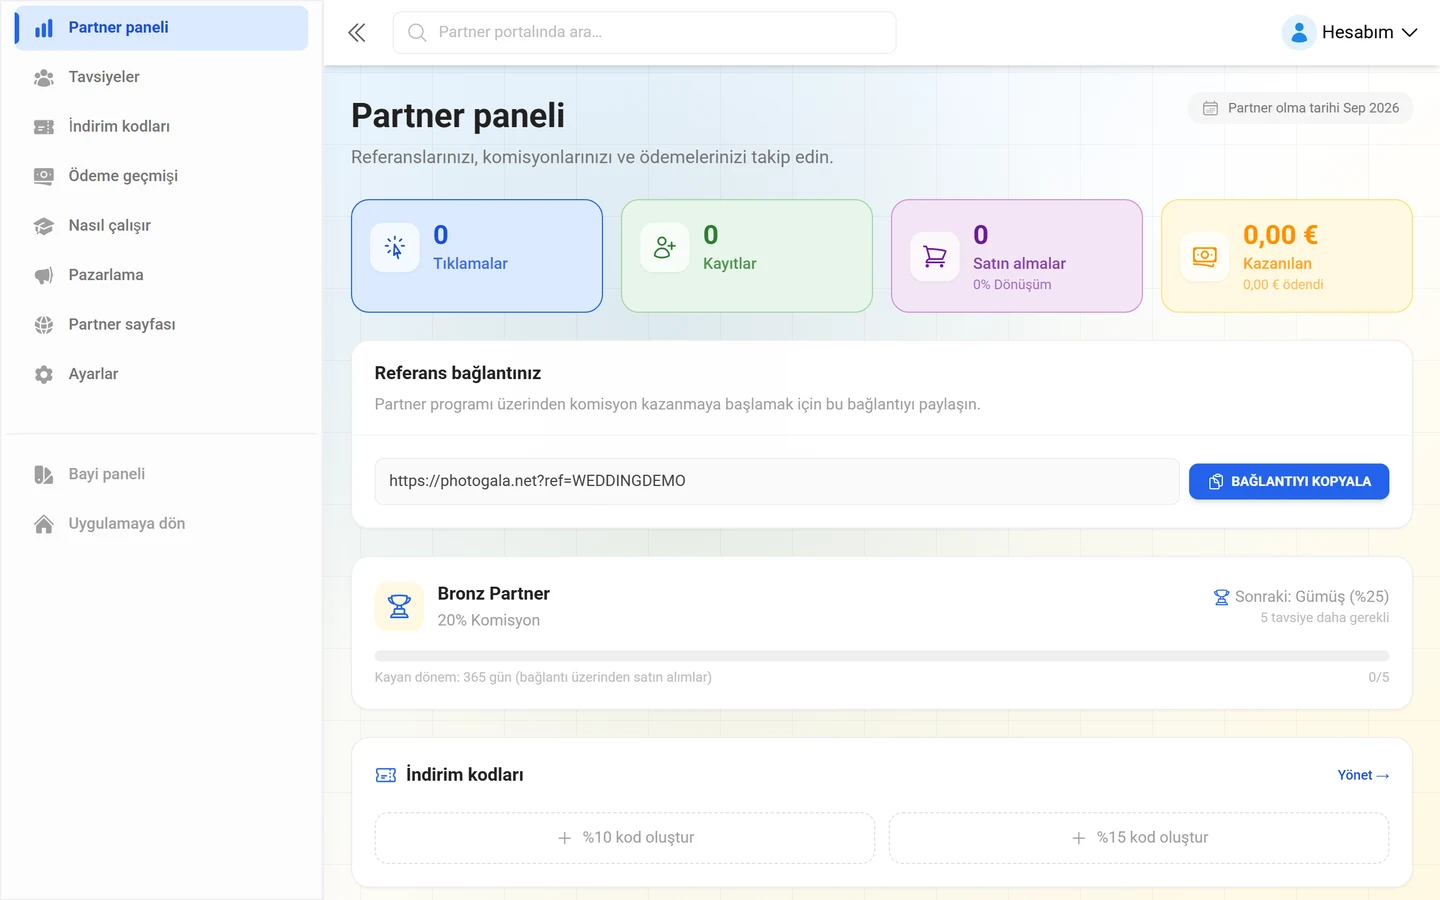The image size is (1440, 900).
Task: Open the Partner sayfası menu item
Action: click(162, 325)
